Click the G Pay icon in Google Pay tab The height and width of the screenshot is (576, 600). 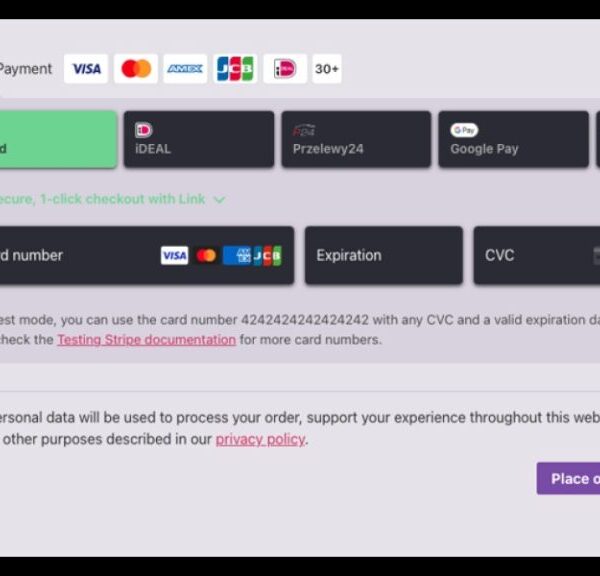464,130
